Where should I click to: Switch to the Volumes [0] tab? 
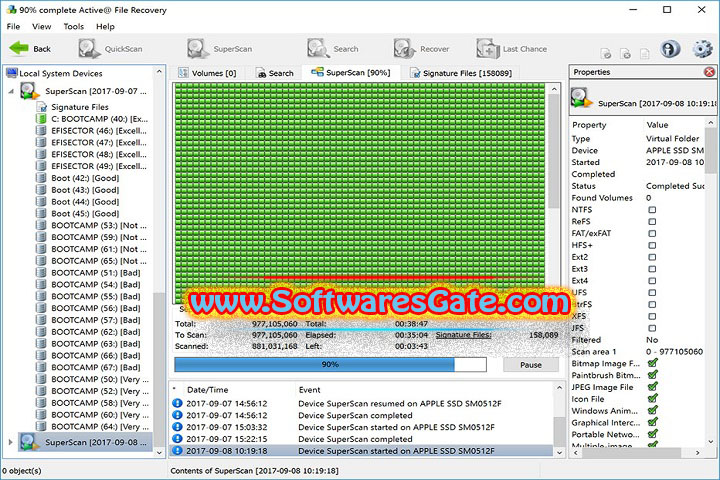[x=208, y=73]
